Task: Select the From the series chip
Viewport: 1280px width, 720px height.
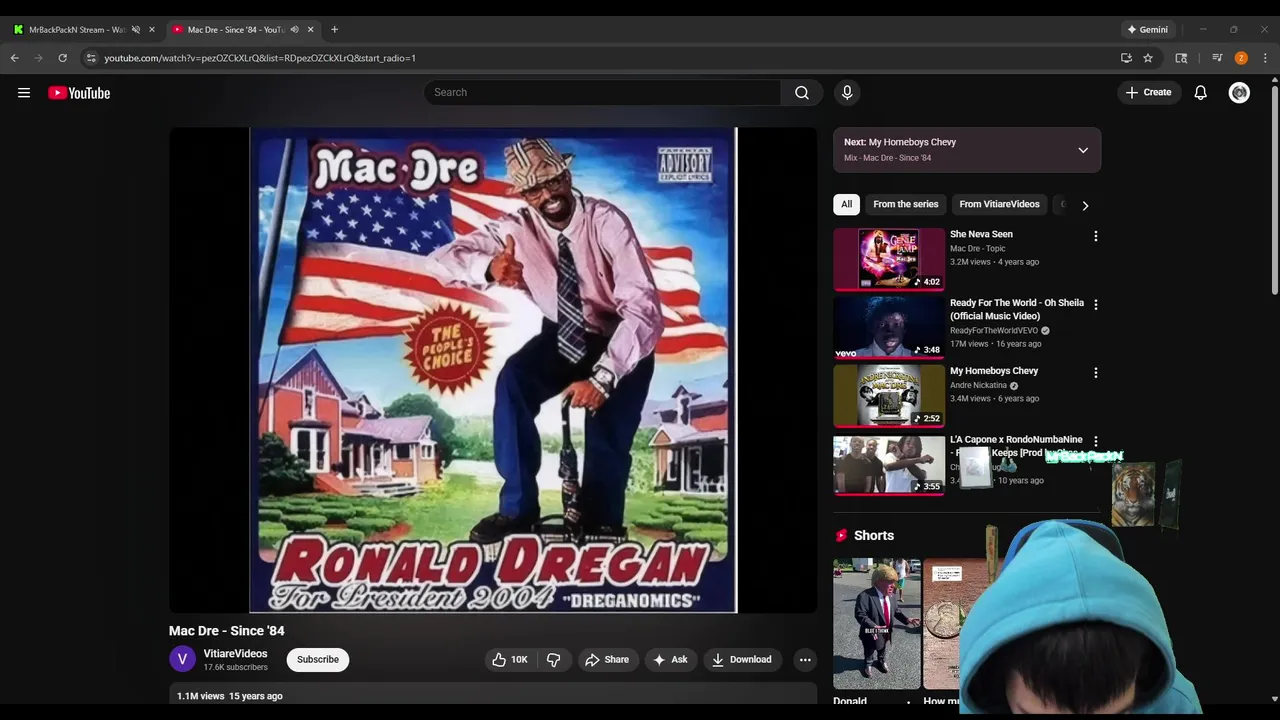Action: [x=905, y=204]
